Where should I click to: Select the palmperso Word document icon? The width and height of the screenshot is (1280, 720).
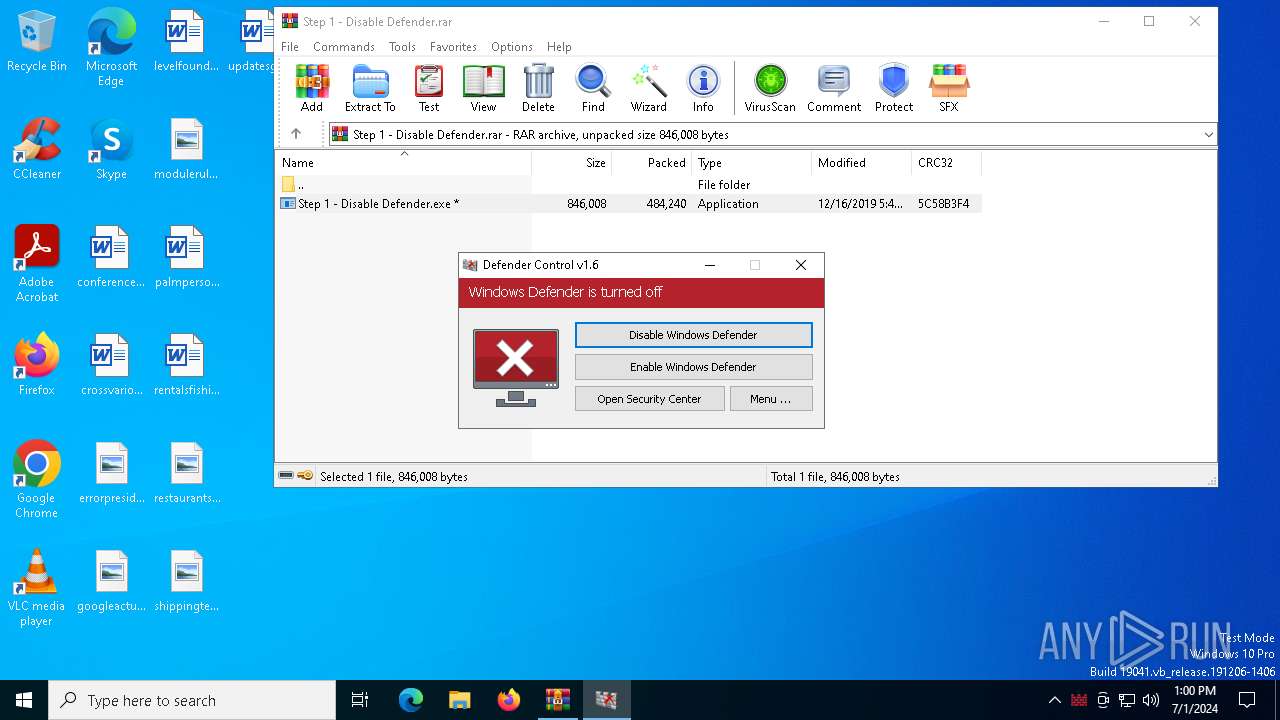[186, 257]
